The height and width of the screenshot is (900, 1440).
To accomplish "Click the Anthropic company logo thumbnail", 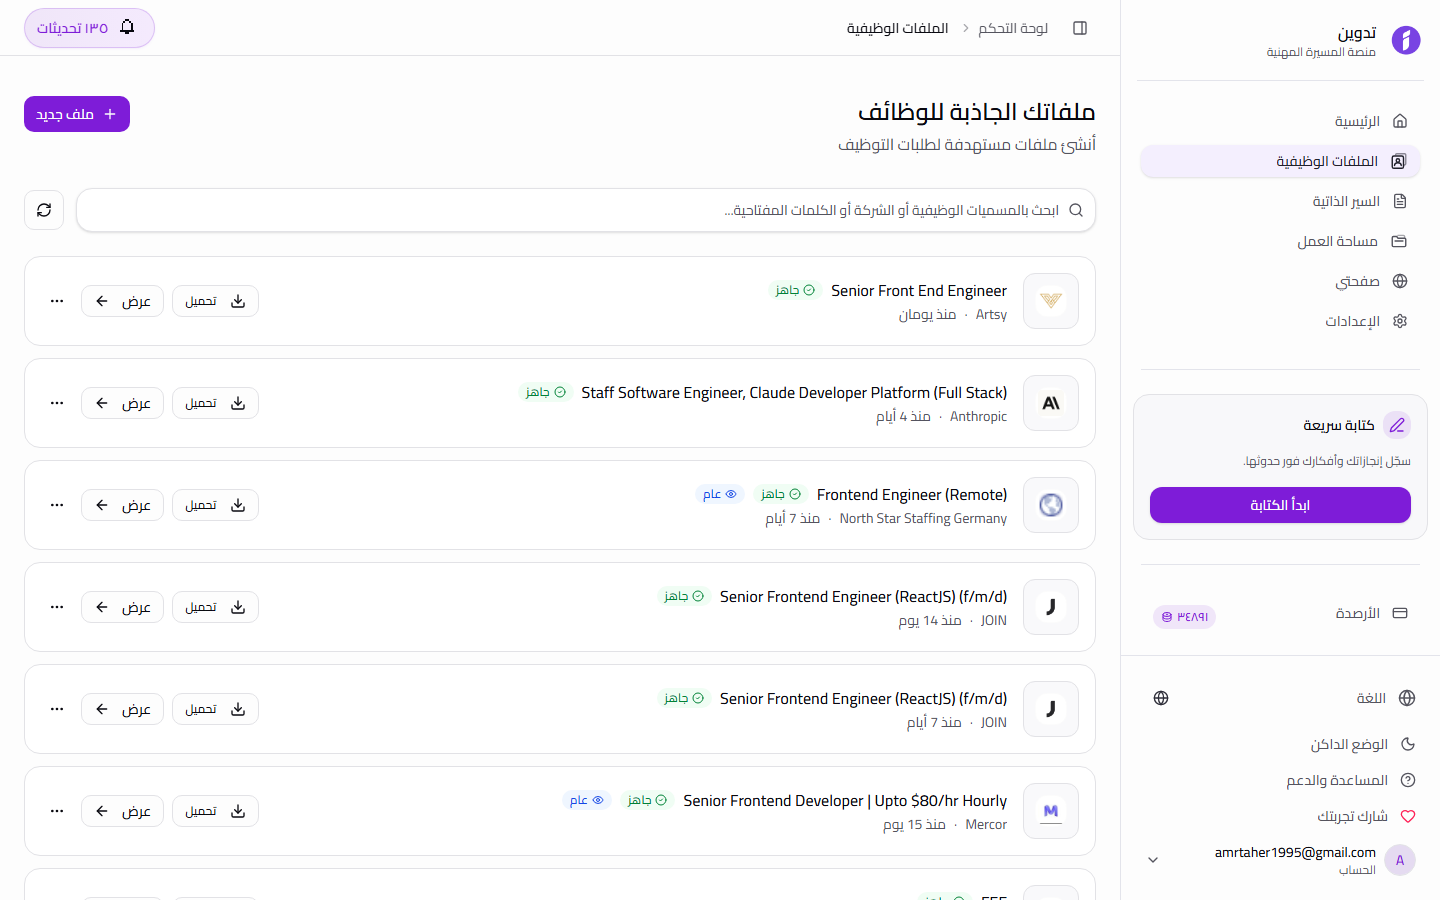I will pyautogui.click(x=1050, y=403).
